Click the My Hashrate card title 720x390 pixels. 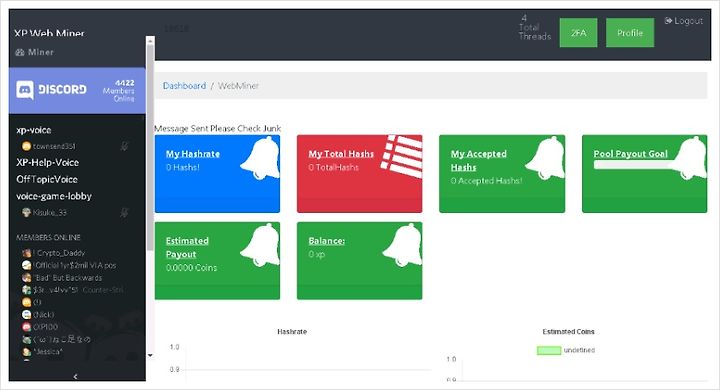point(193,154)
